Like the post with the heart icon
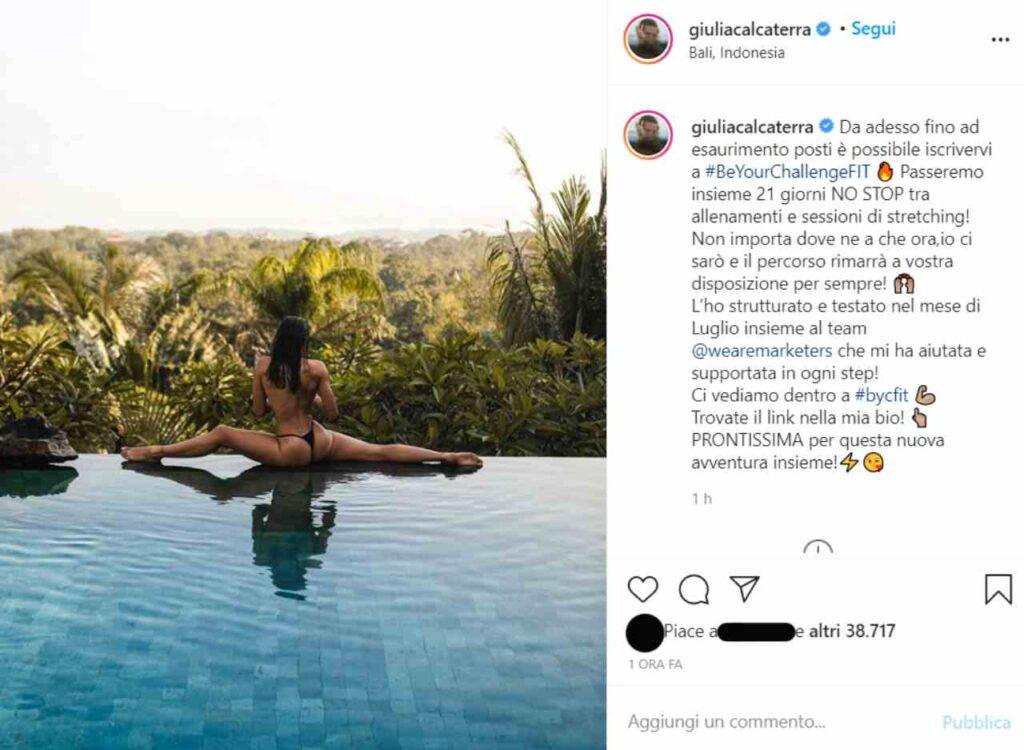 [643, 589]
